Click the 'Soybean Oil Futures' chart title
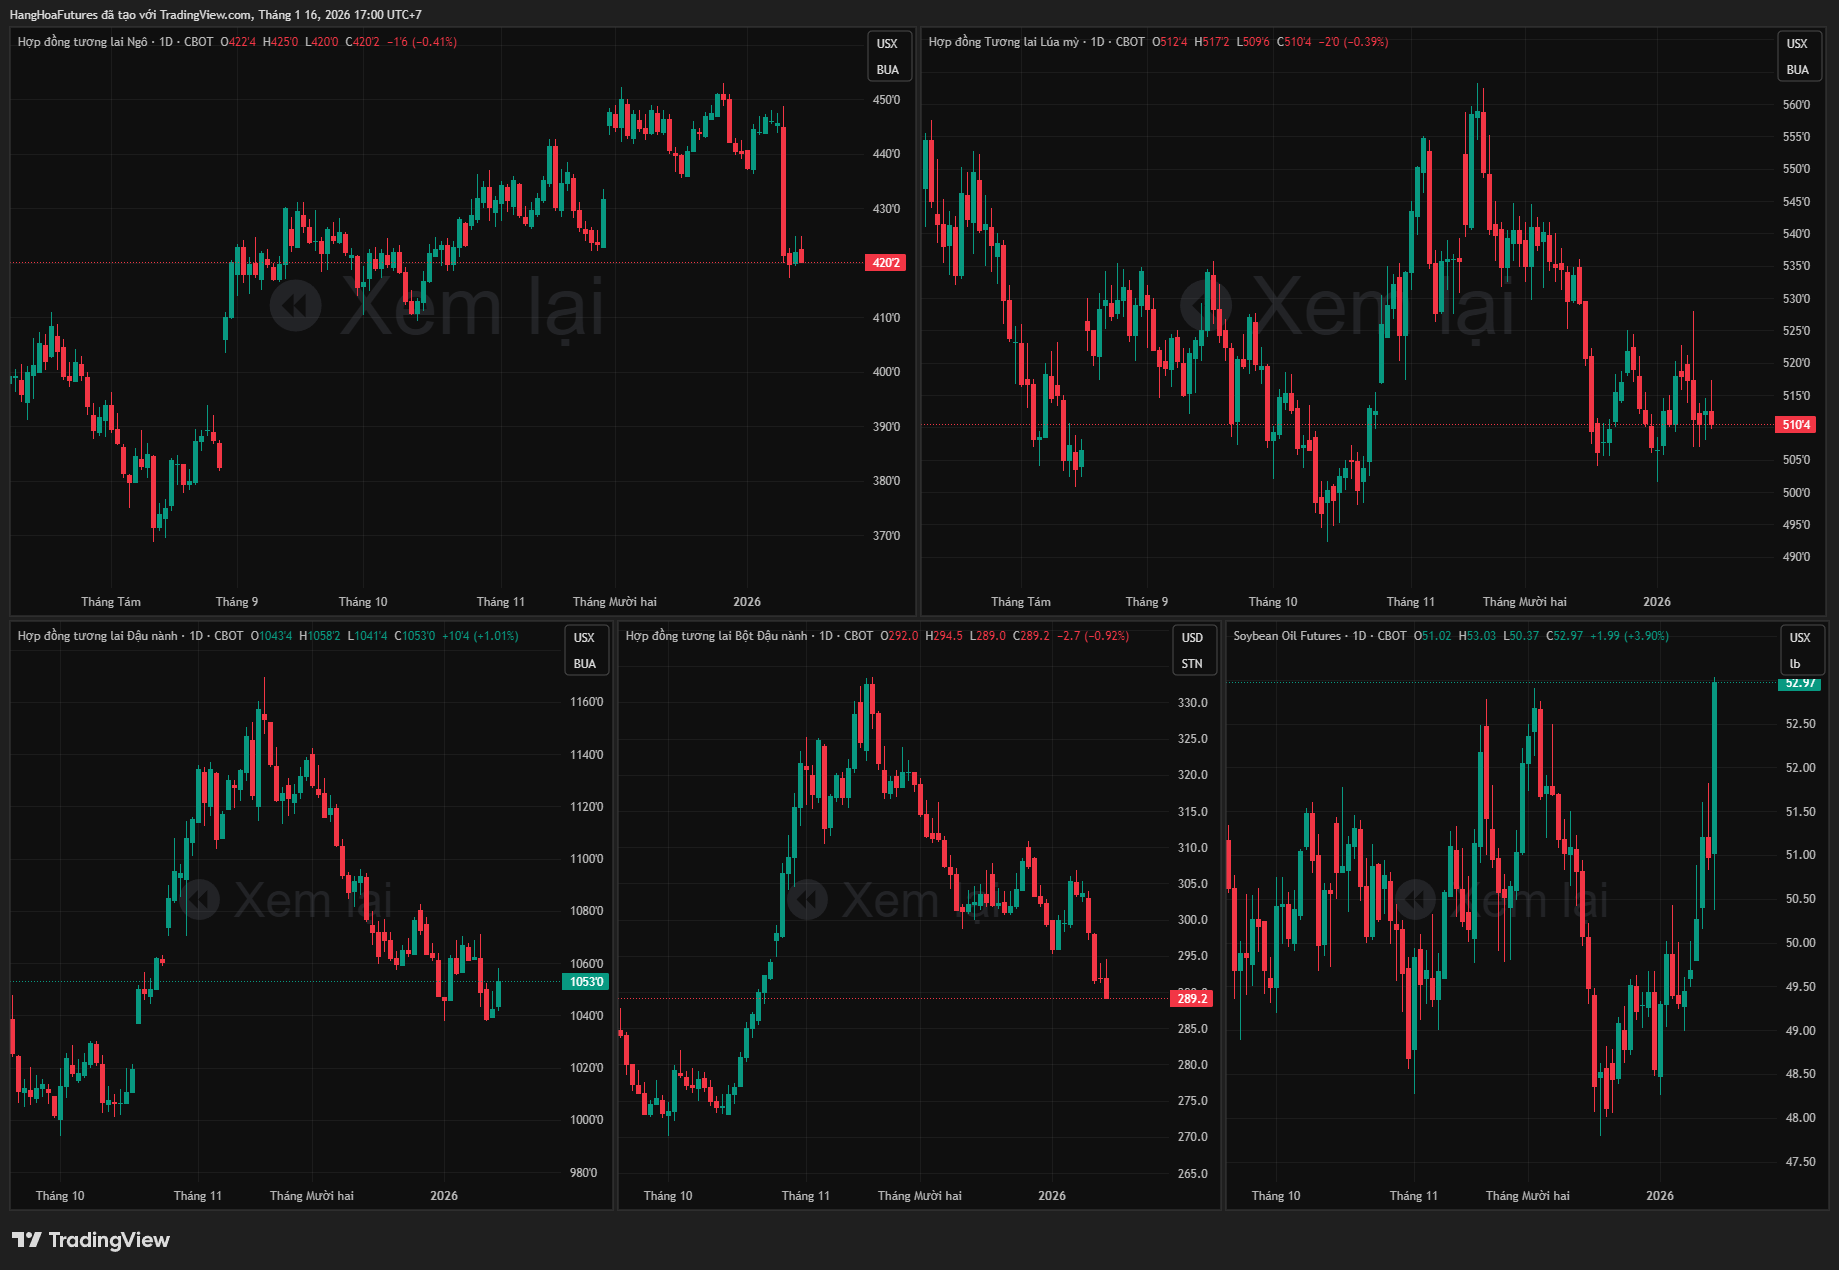Viewport: 1839px width, 1270px height. 1287,636
